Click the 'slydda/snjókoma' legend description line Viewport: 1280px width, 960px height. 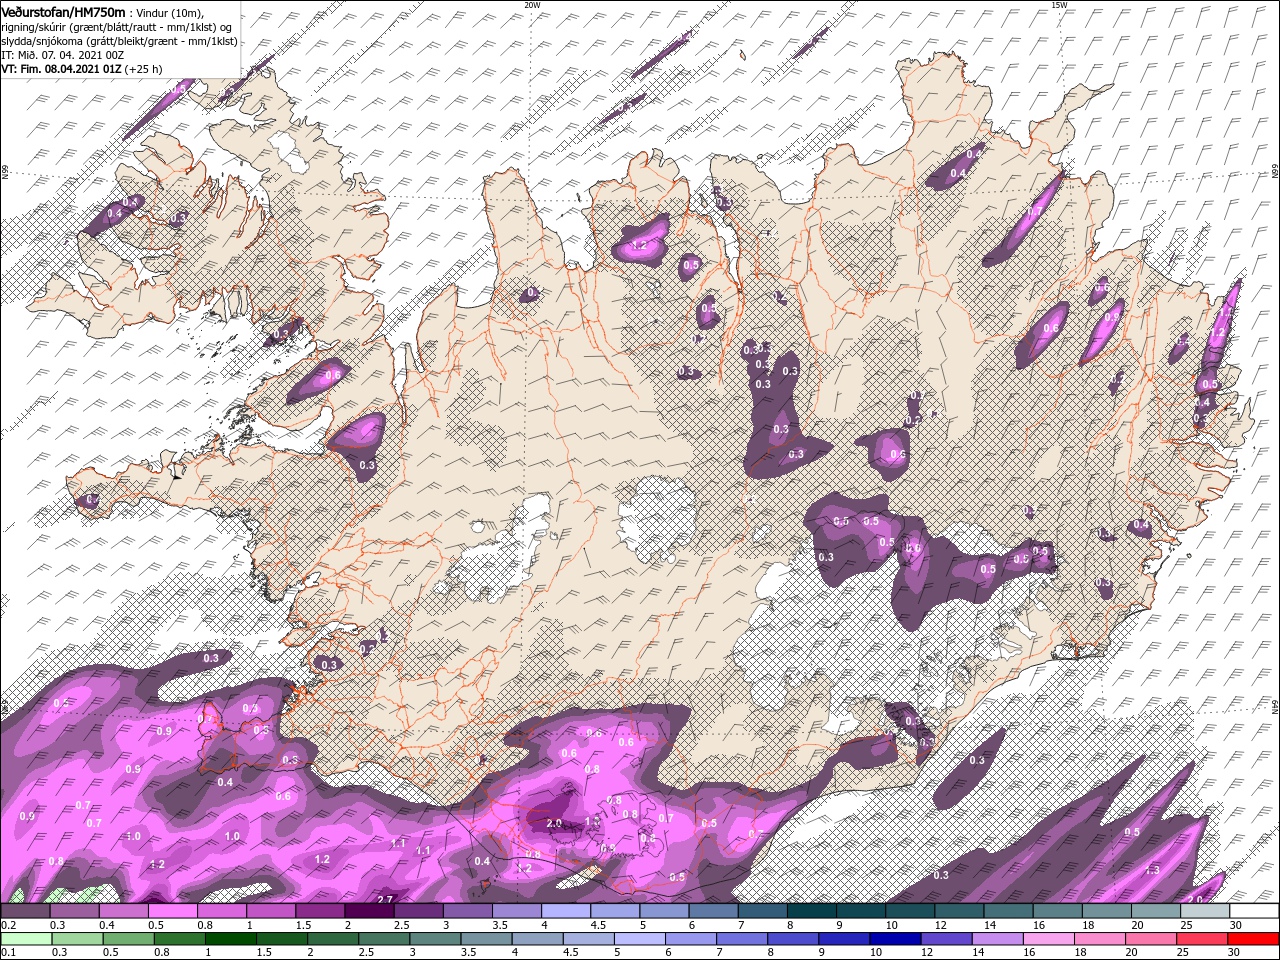[119, 41]
